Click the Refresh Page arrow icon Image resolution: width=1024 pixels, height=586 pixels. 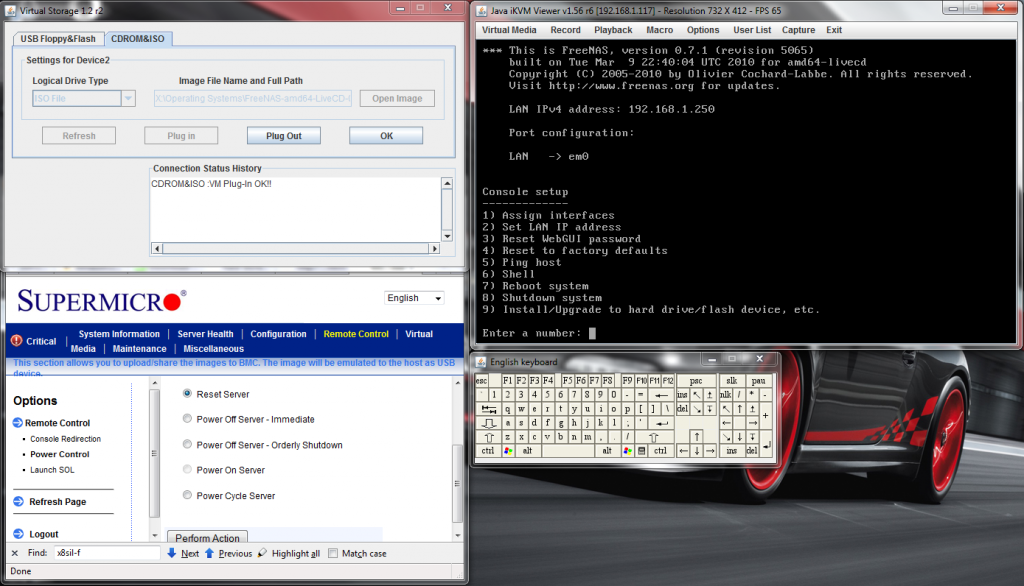tap(18, 502)
